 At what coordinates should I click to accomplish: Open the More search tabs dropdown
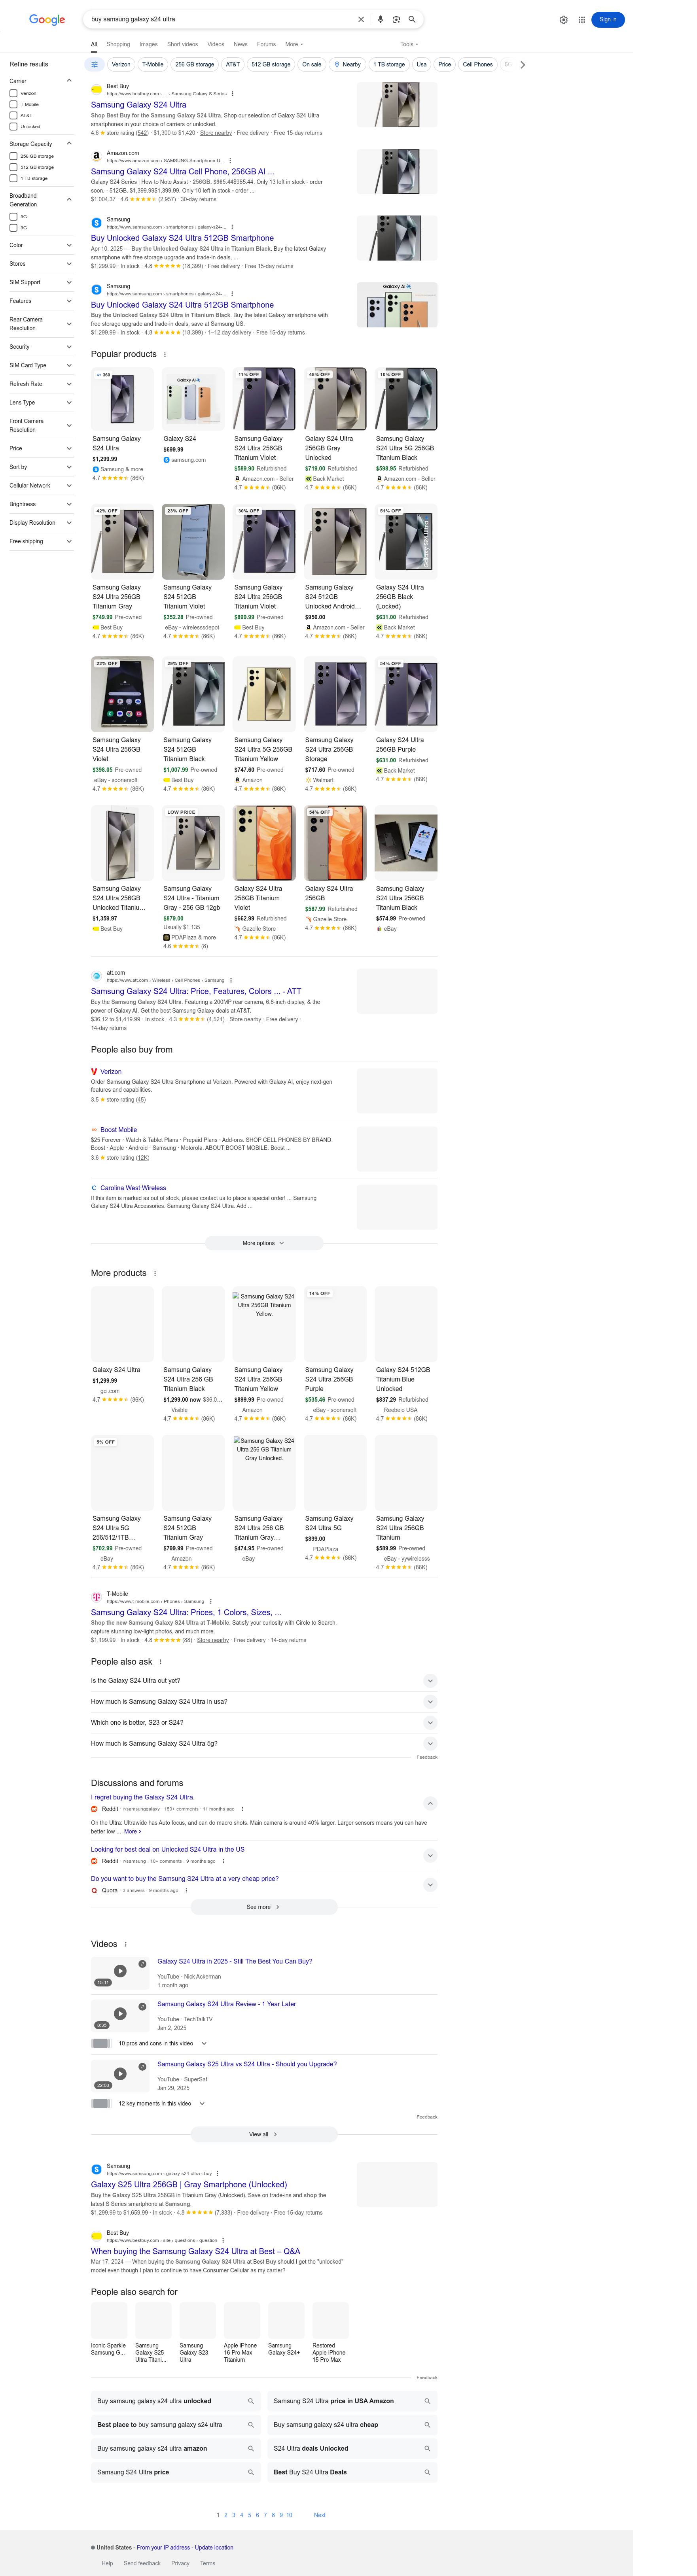click(x=294, y=44)
